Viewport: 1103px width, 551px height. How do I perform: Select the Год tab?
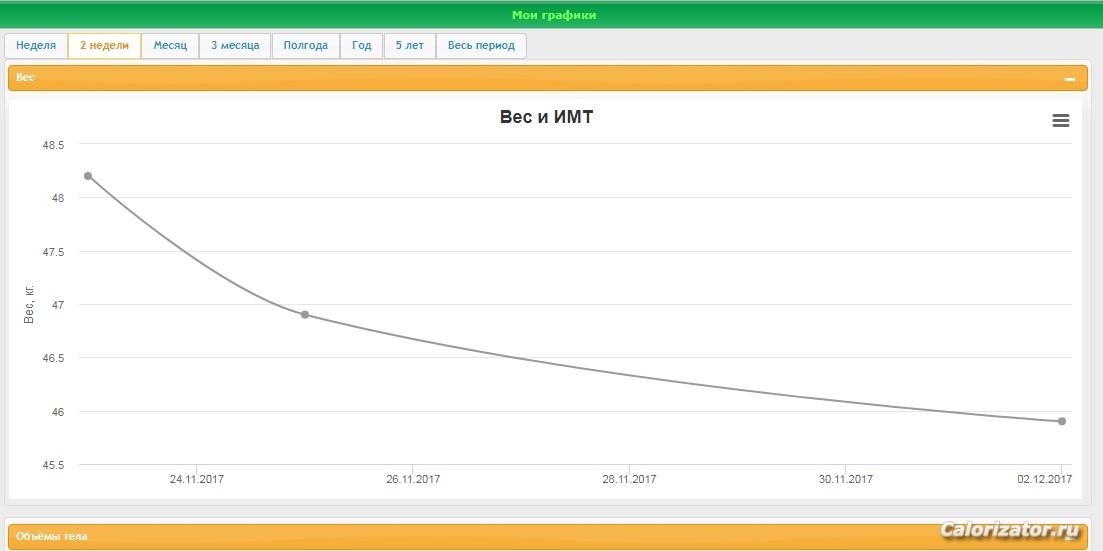(362, 46)
